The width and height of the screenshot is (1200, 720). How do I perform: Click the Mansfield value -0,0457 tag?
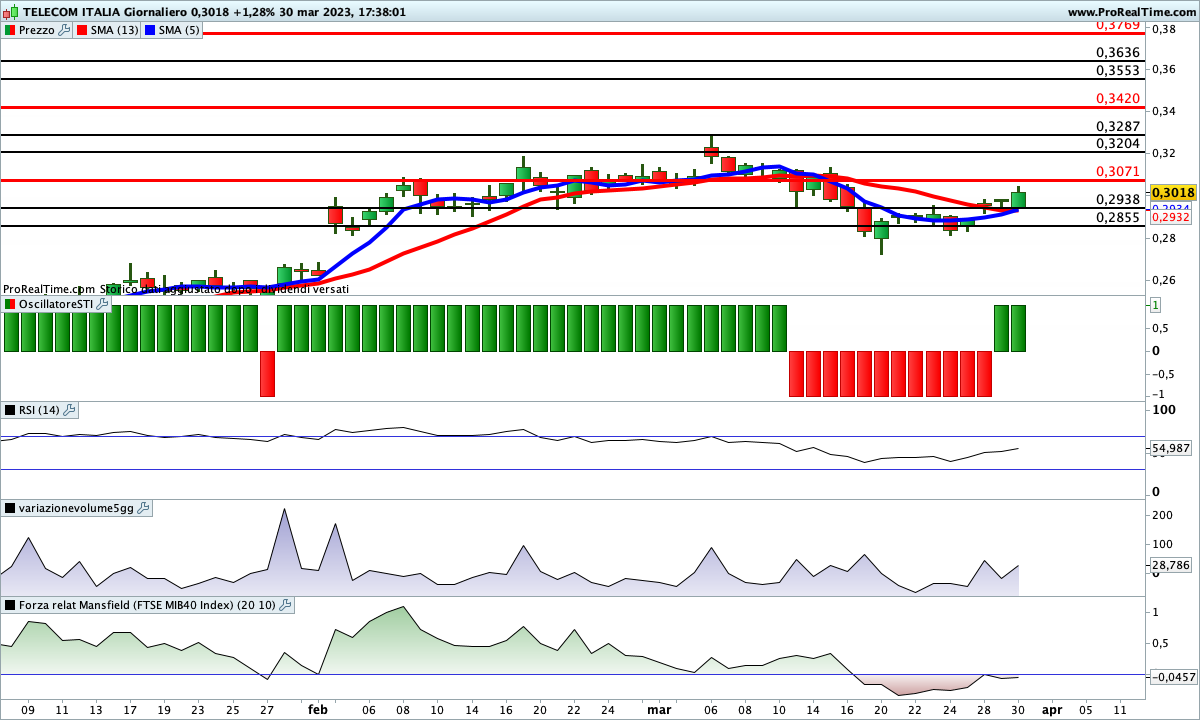1174,677
